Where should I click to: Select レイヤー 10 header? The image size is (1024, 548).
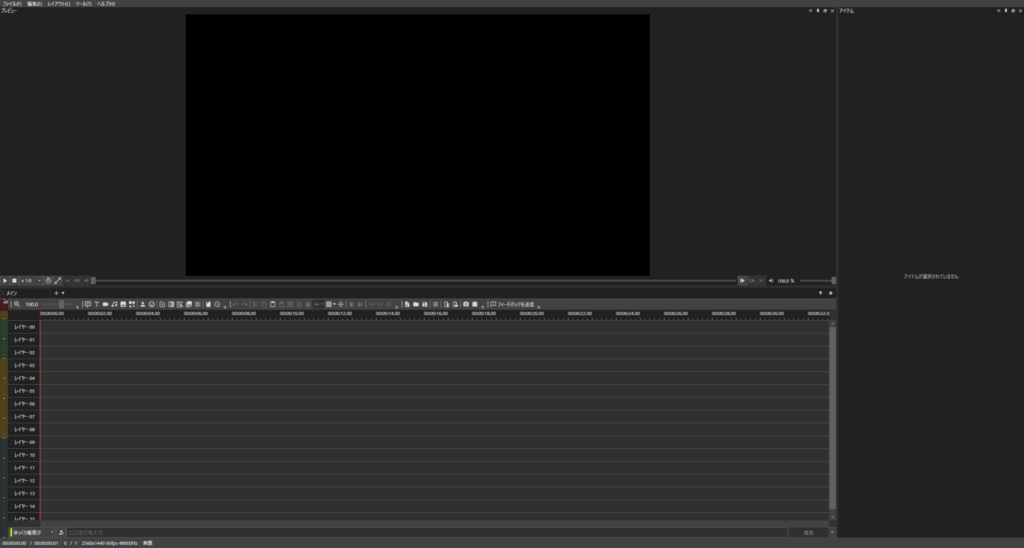coord(24,455)
